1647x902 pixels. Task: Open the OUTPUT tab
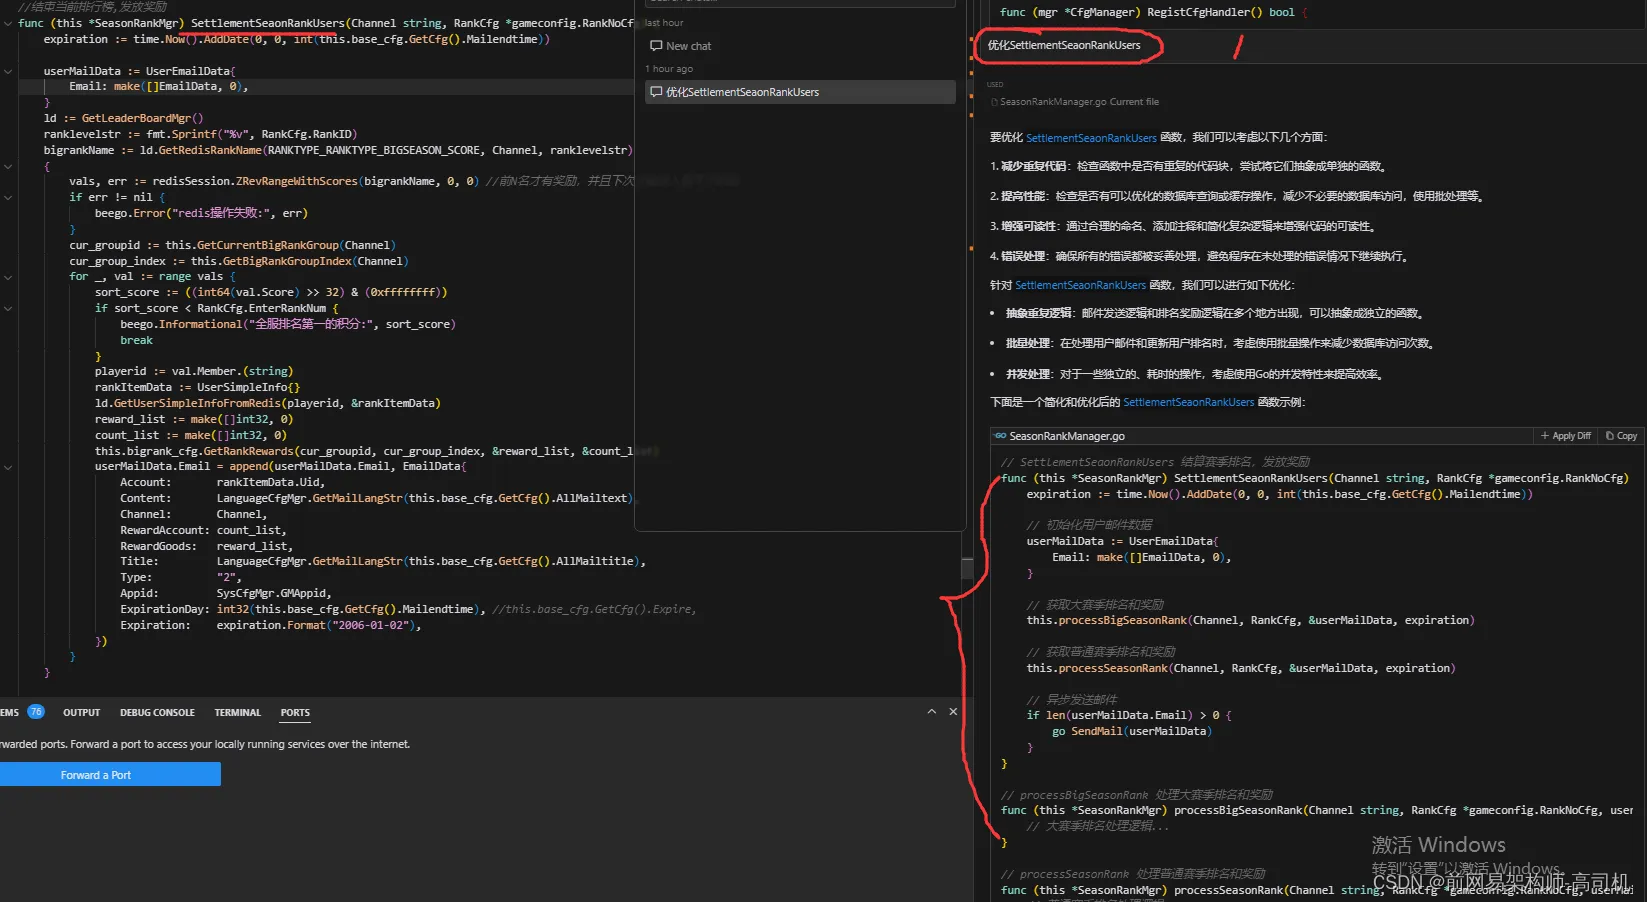81,713
